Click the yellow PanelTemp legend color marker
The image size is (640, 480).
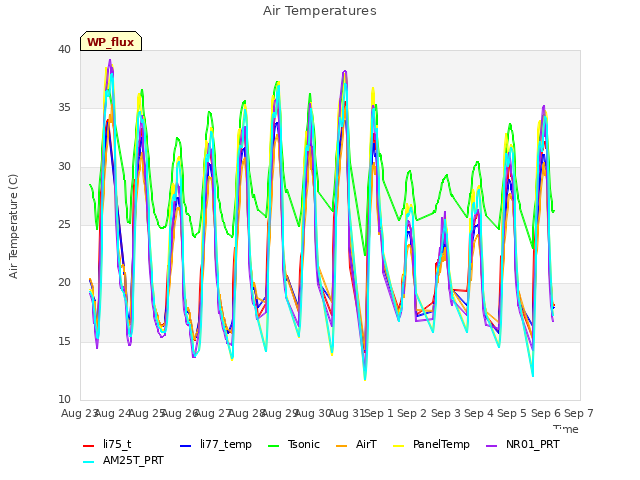[398, 446]
